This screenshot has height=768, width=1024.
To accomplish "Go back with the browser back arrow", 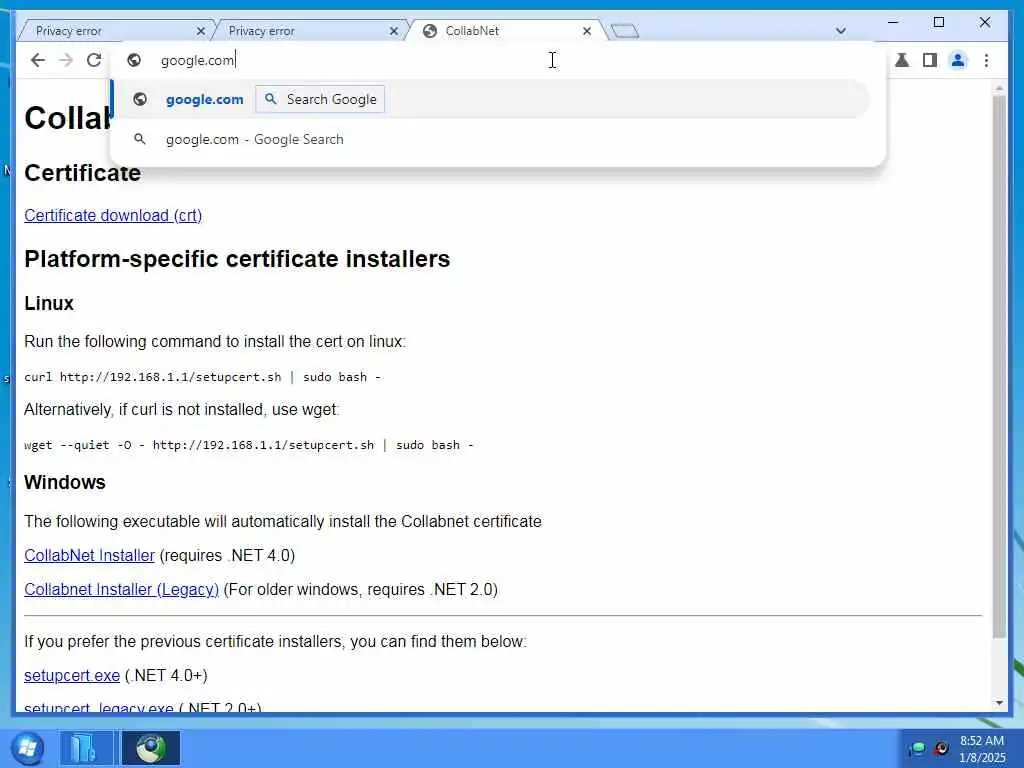I will point(38,60).
